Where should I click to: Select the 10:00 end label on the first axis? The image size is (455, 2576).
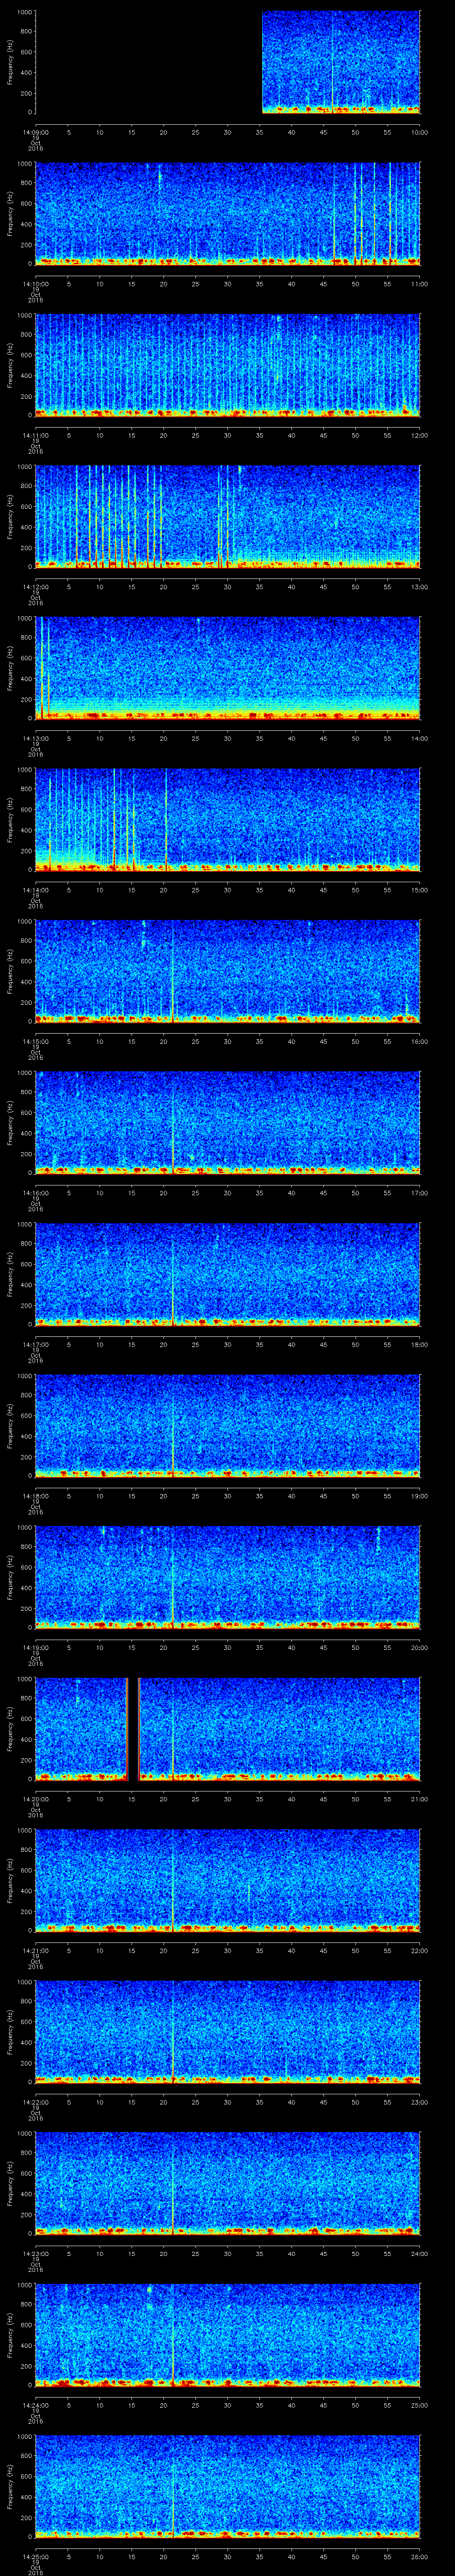[x=419, y=132]
